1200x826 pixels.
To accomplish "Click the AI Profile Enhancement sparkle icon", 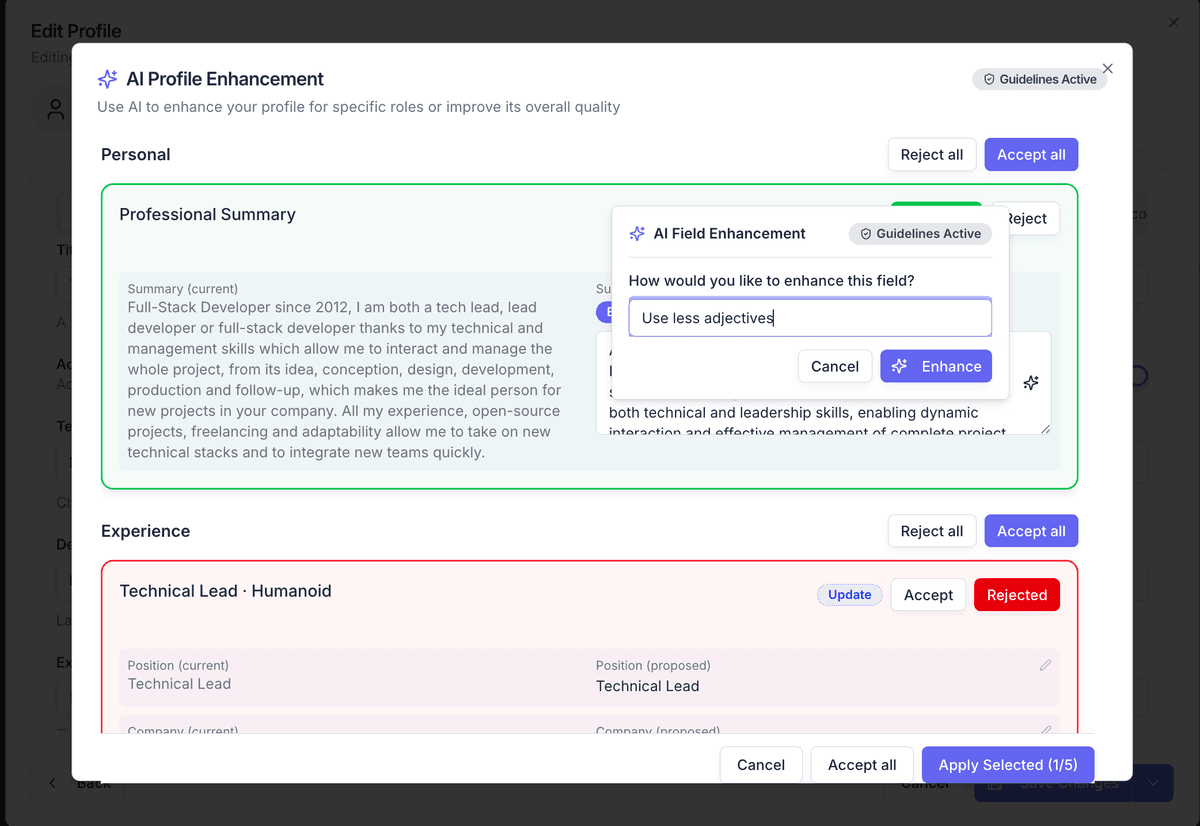I will click(107, 79).
